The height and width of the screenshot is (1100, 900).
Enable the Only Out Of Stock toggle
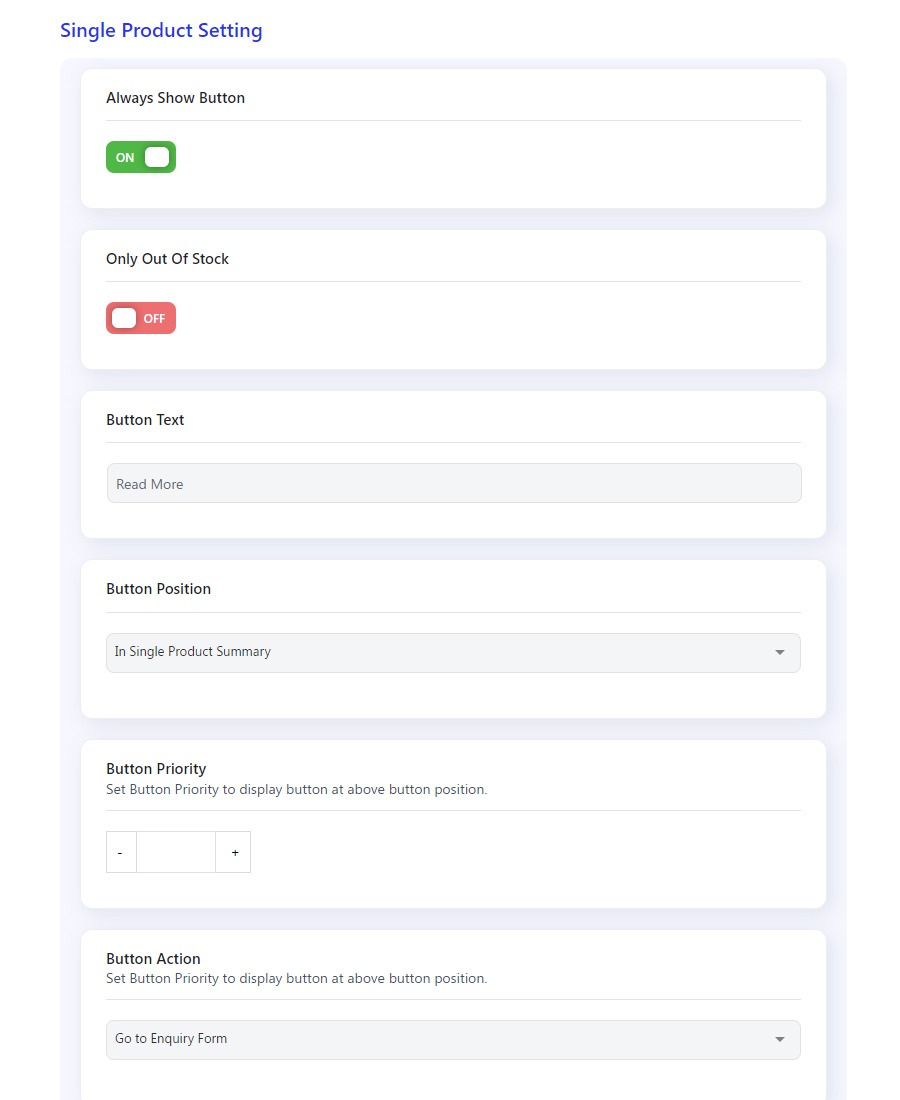click(x=140, y=318)
